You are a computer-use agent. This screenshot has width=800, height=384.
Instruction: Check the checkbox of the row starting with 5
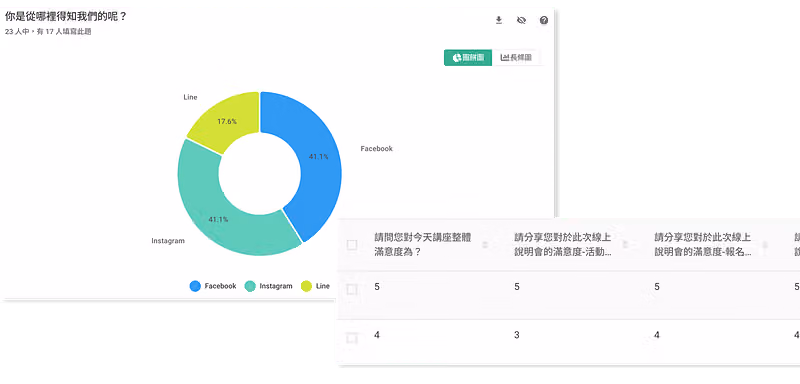(x=352, y=290)
